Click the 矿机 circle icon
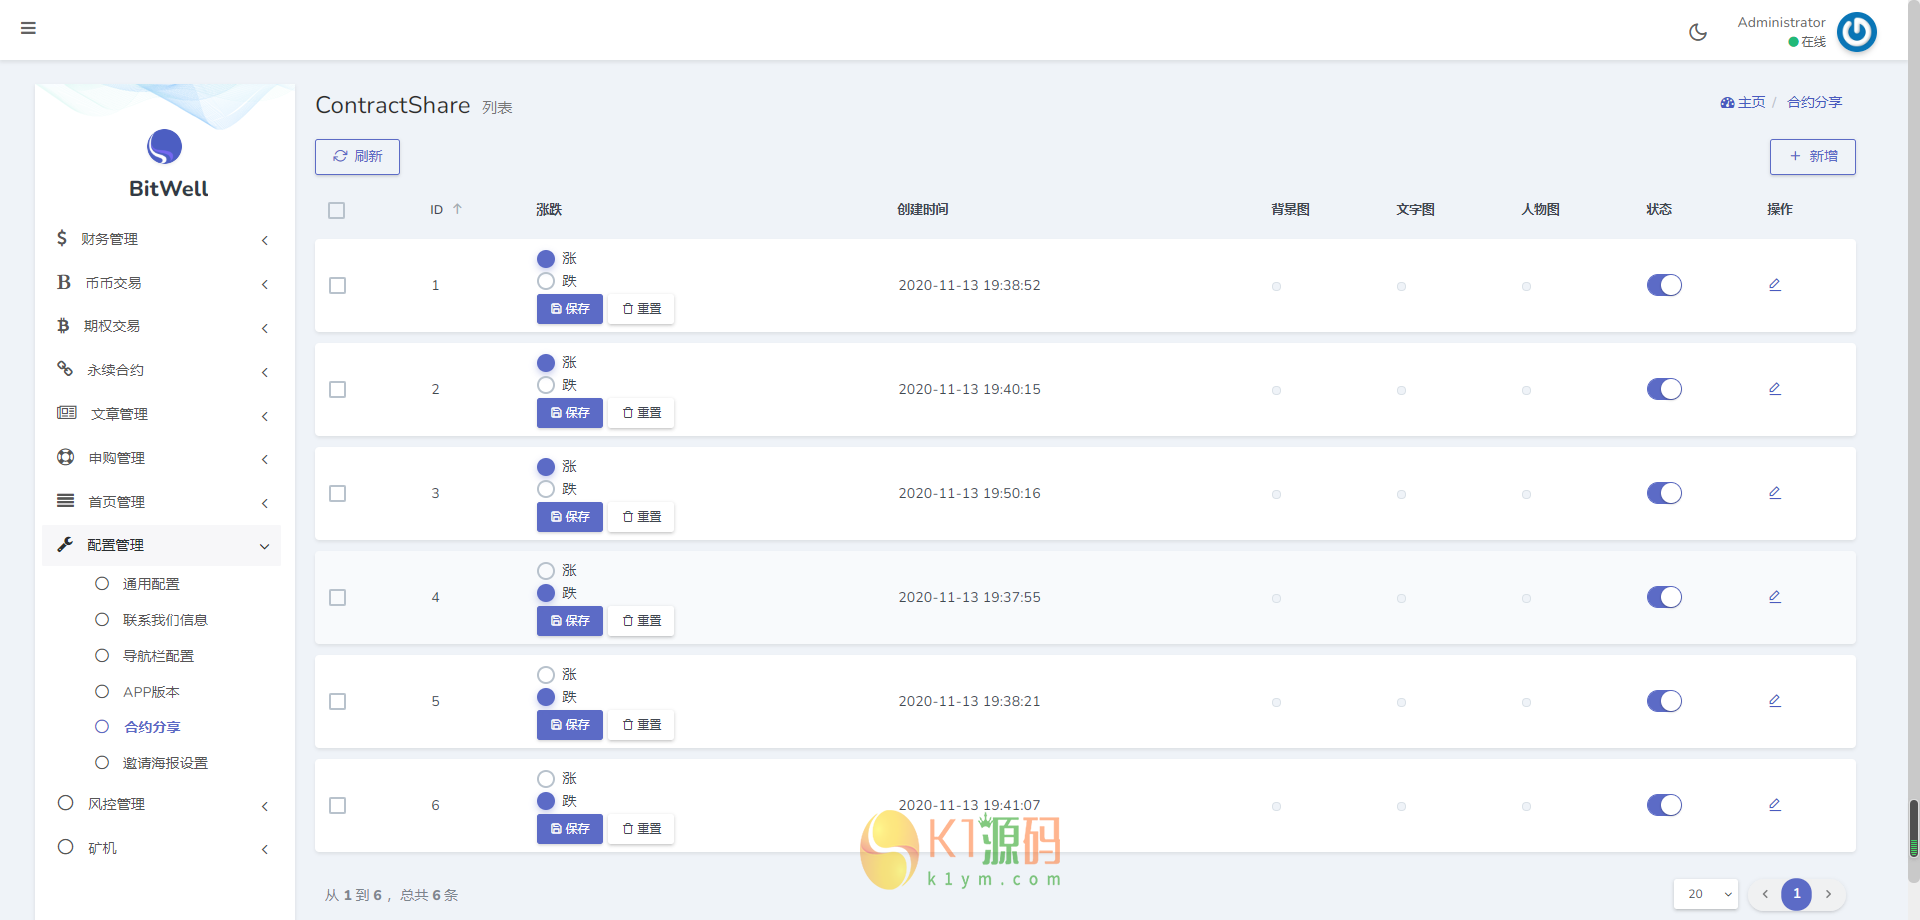This screenshot has height=920, width=1920. click(x=66, y=847)
